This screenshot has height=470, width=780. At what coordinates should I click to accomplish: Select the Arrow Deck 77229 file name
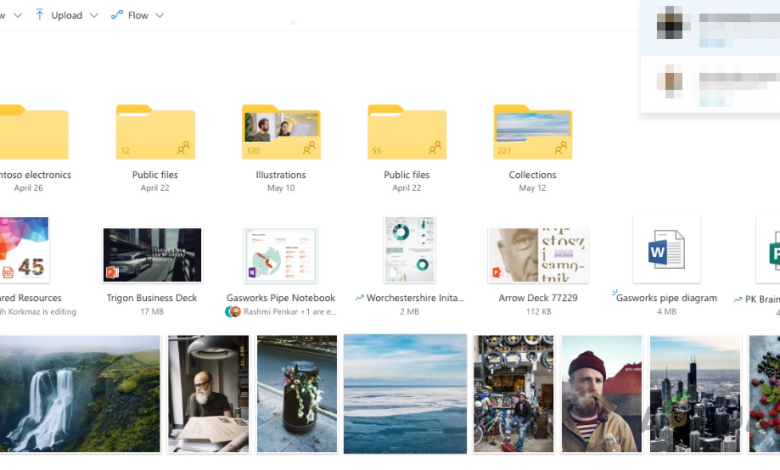click(x=538, y=298)
